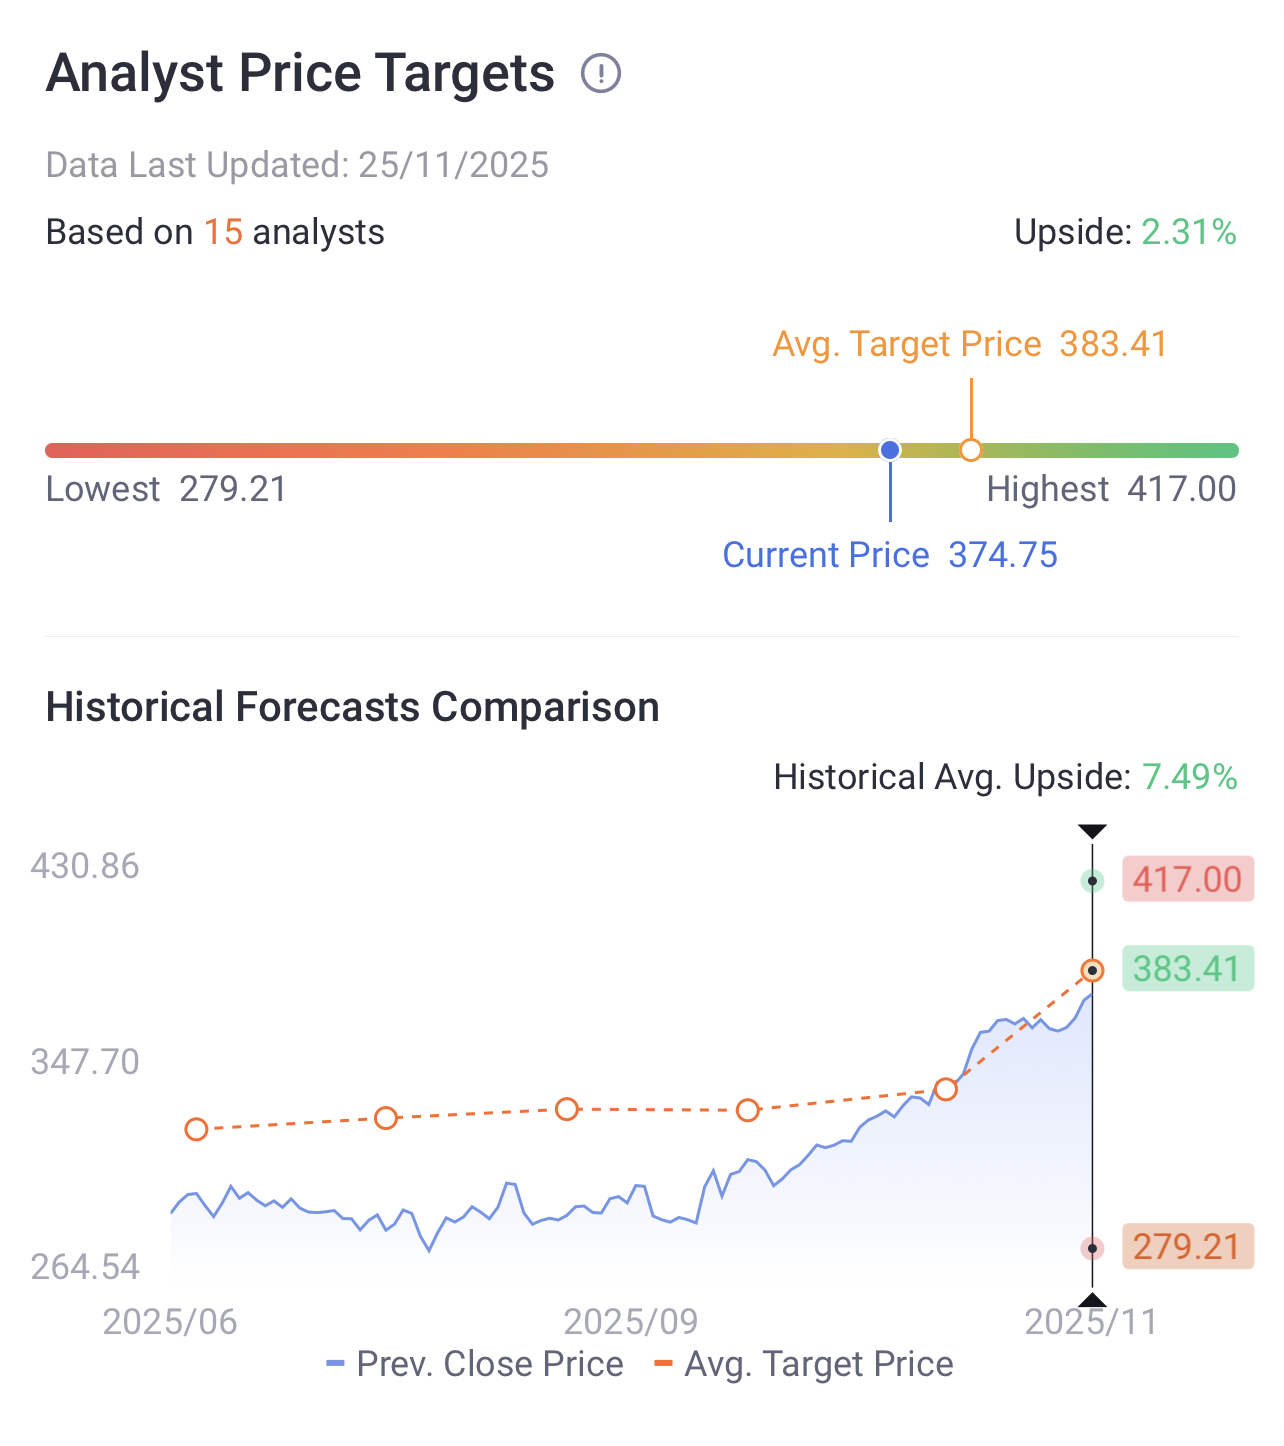Click the red 417.00 highest target tag
This screenshot has width=1284, height=1446.
1187,880
